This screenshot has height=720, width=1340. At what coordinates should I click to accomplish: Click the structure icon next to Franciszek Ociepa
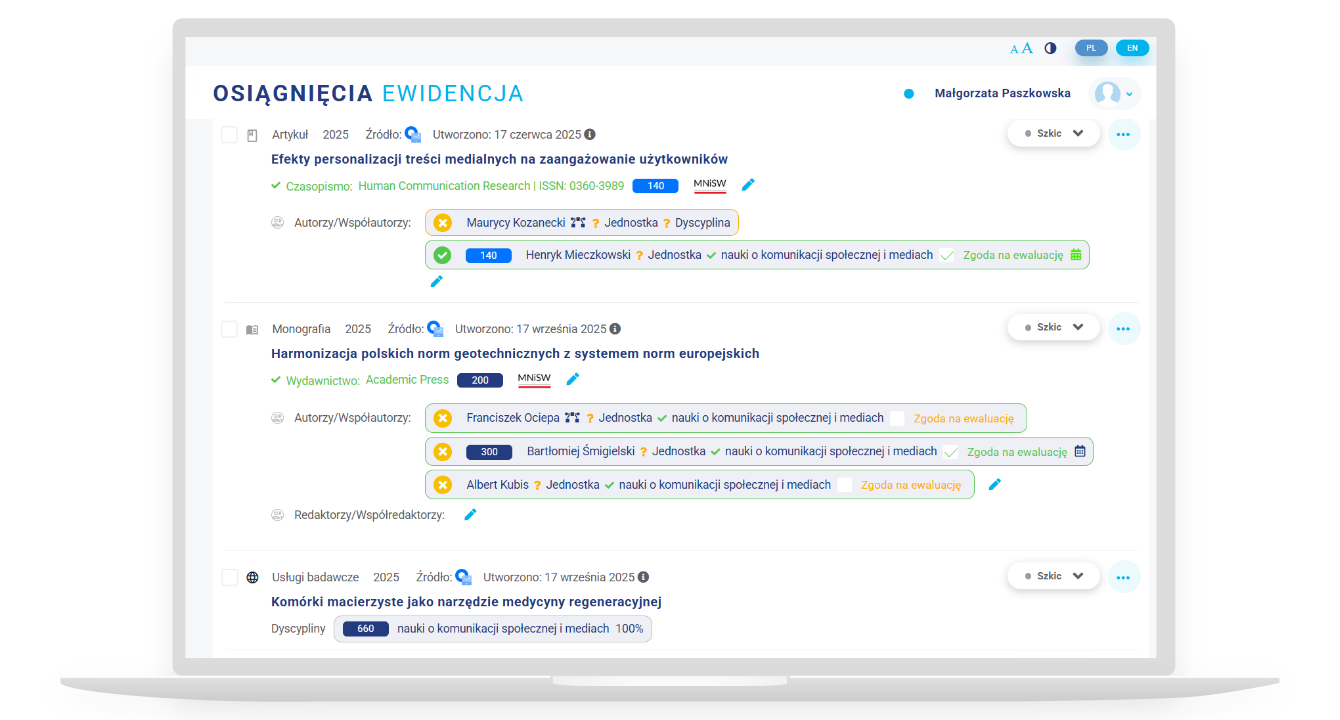572,418
